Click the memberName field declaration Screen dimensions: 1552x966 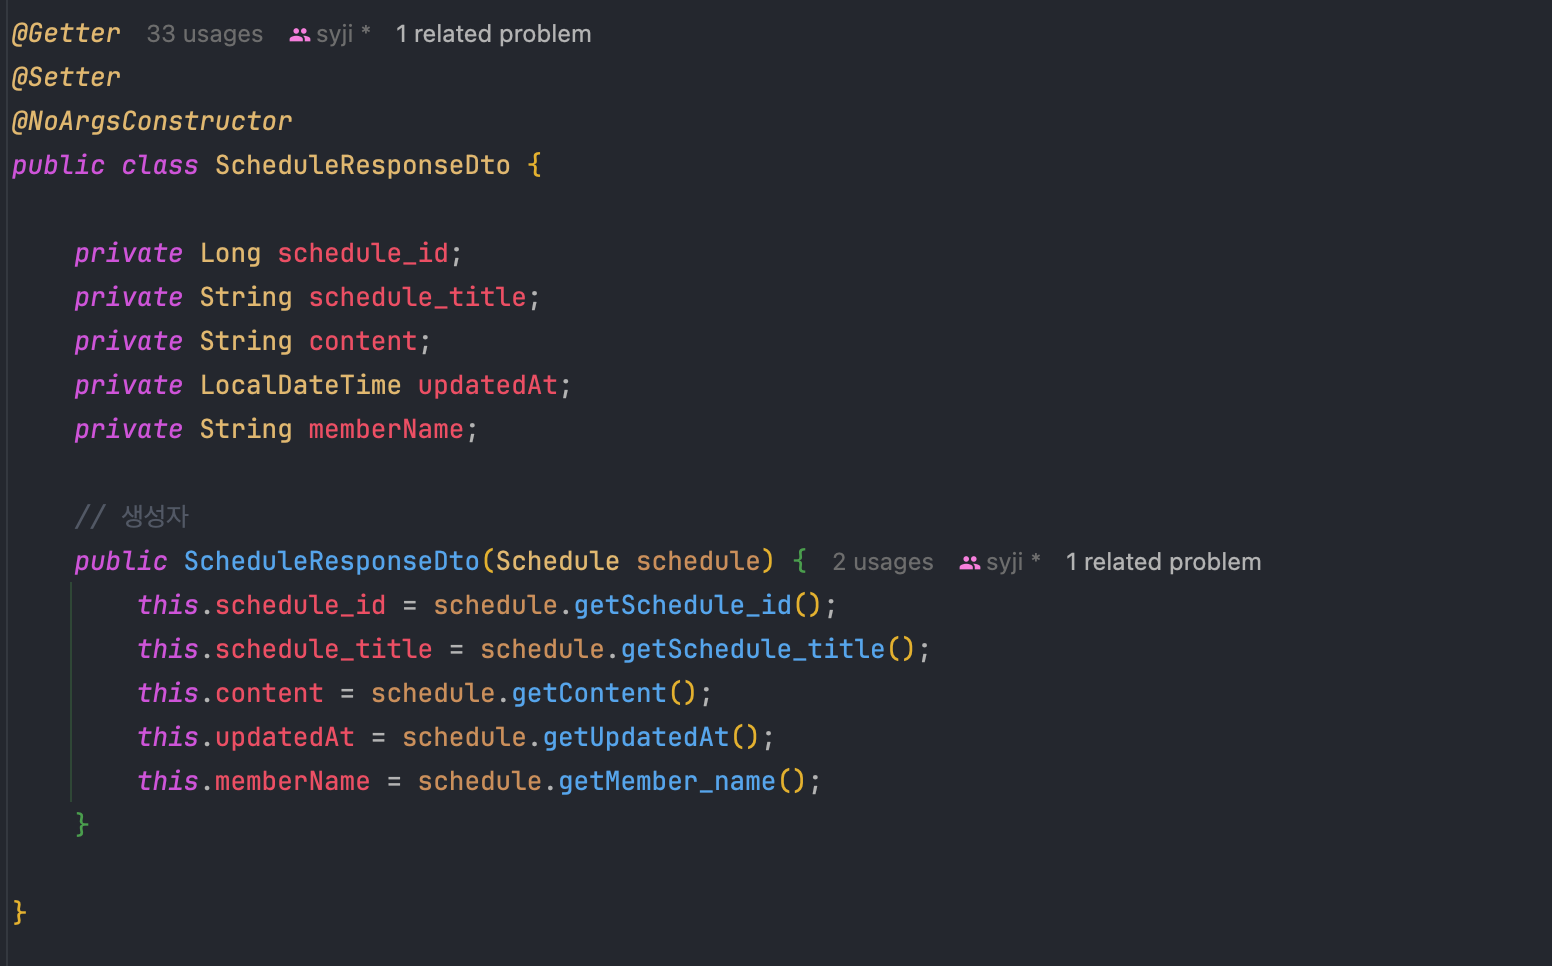[x=386, y=429]
